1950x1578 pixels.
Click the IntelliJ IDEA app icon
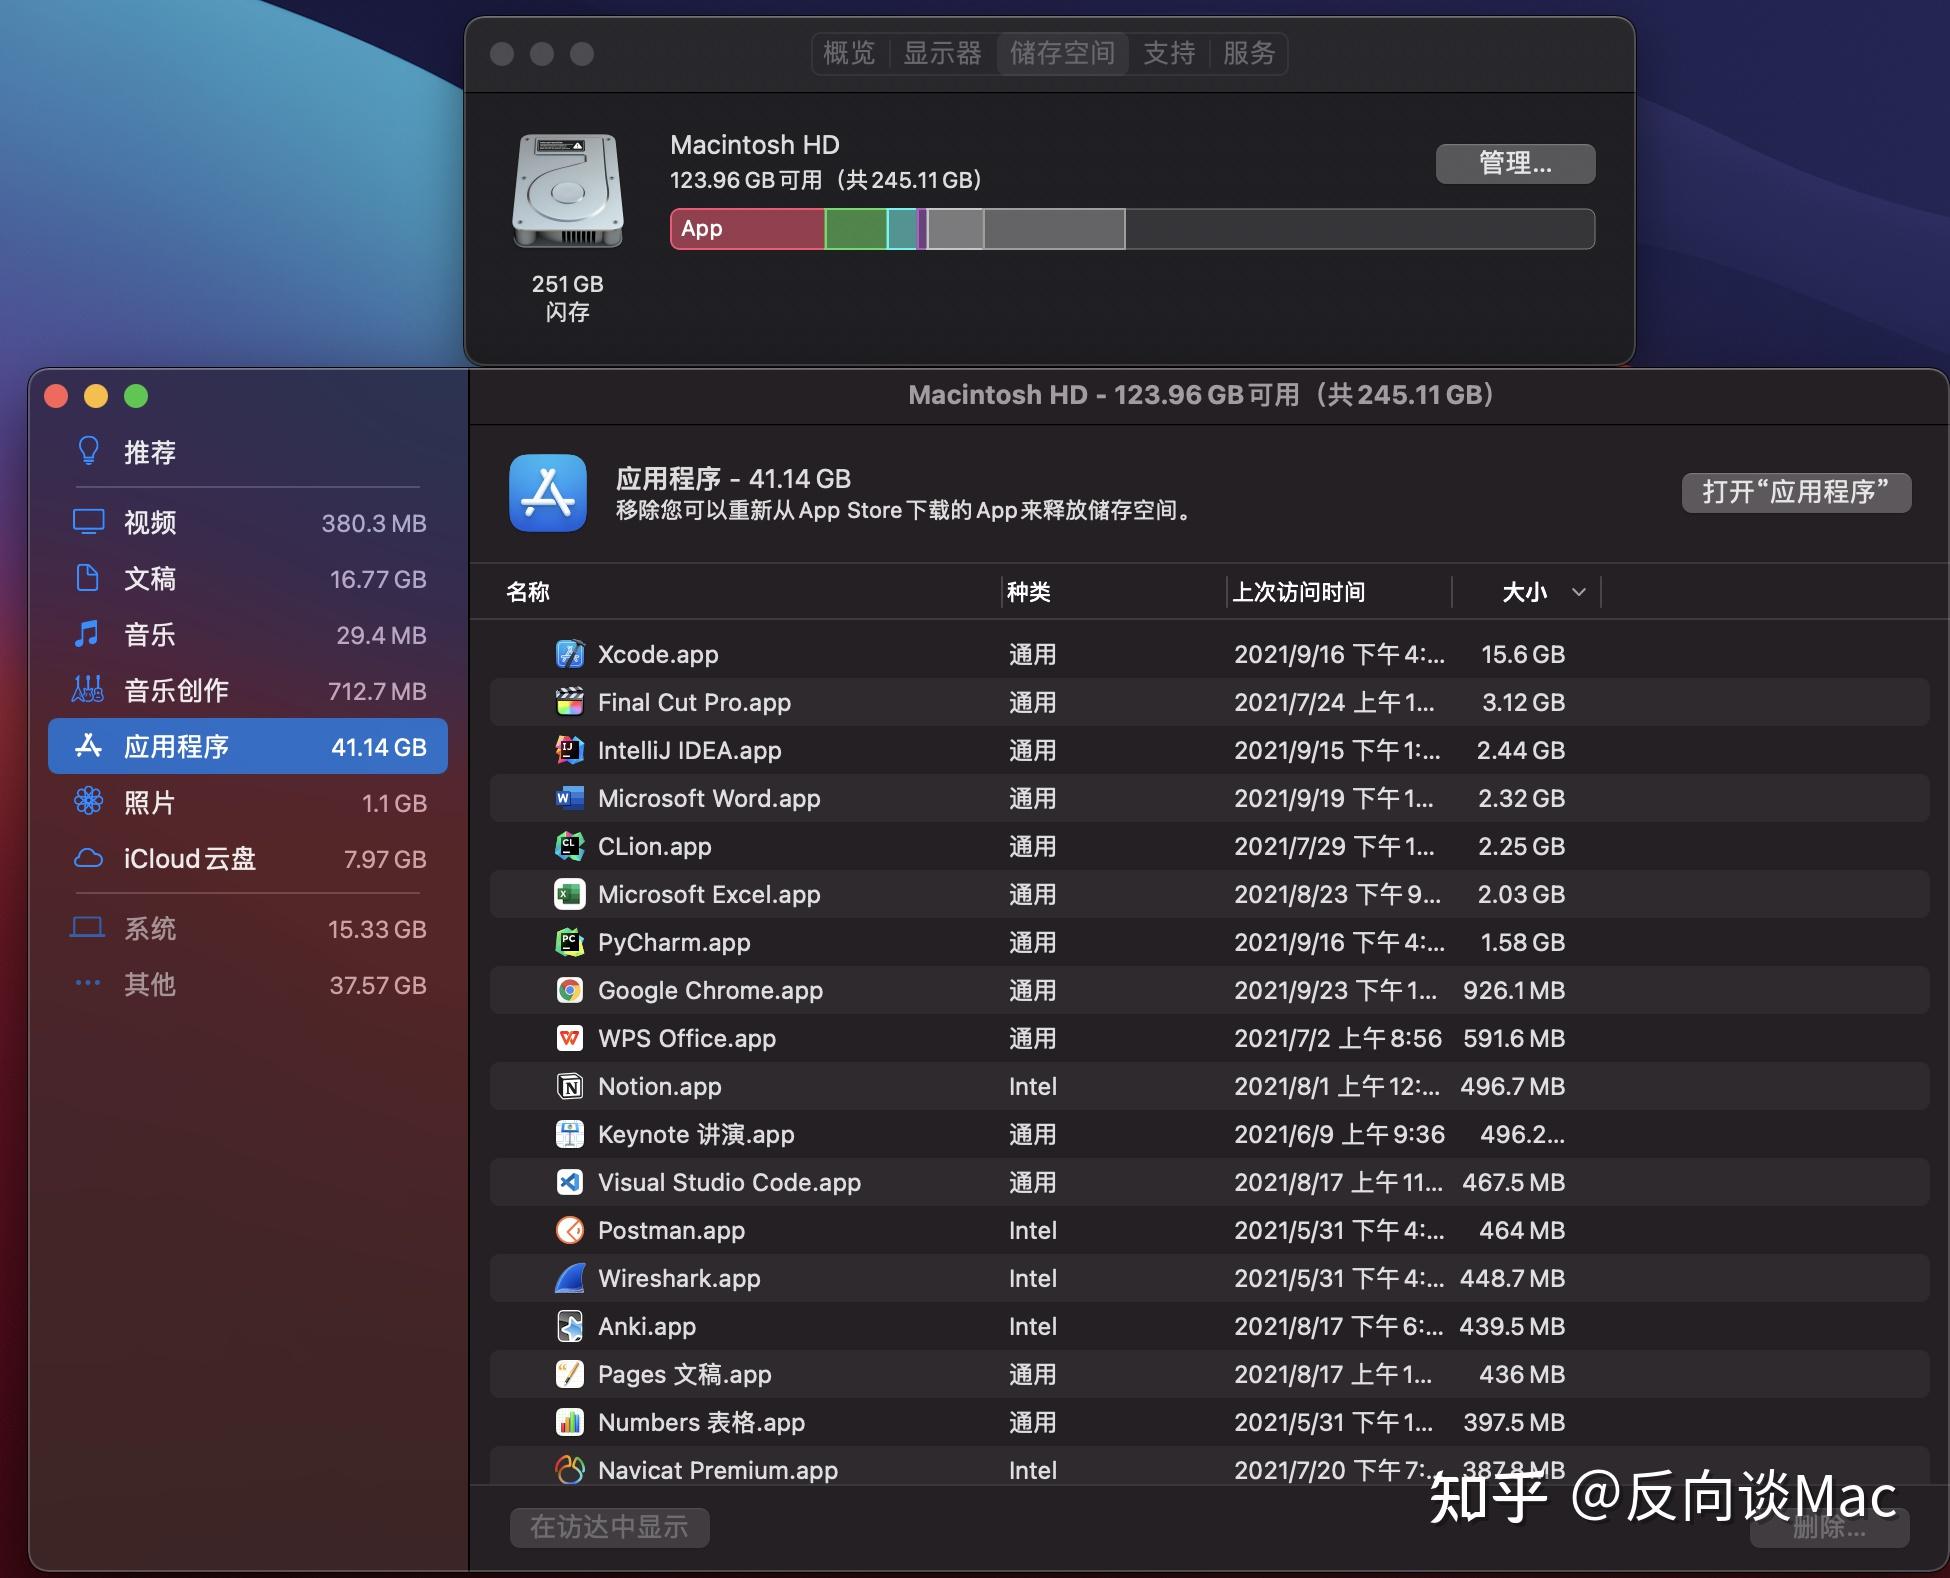click(x=569, y=749)
